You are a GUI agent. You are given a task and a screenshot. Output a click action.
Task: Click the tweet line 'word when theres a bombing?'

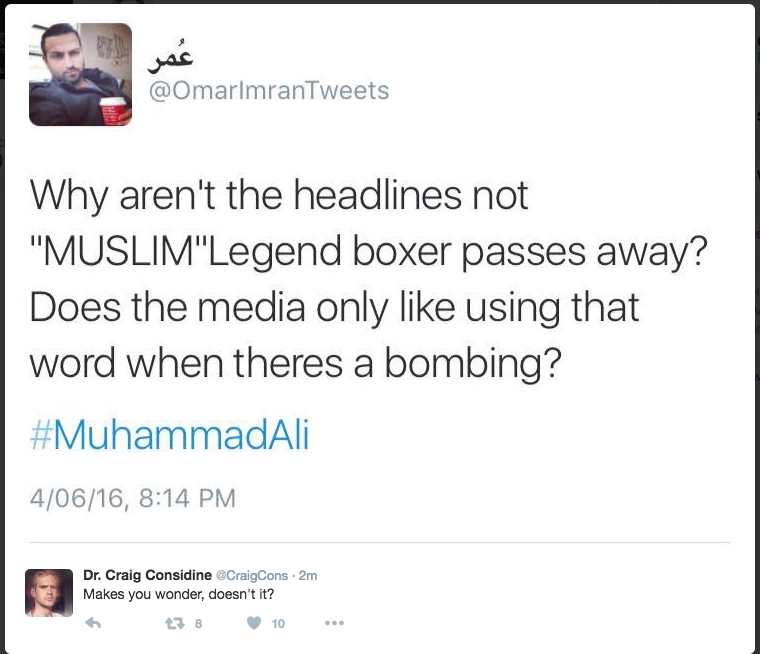(x=296, y=364)
